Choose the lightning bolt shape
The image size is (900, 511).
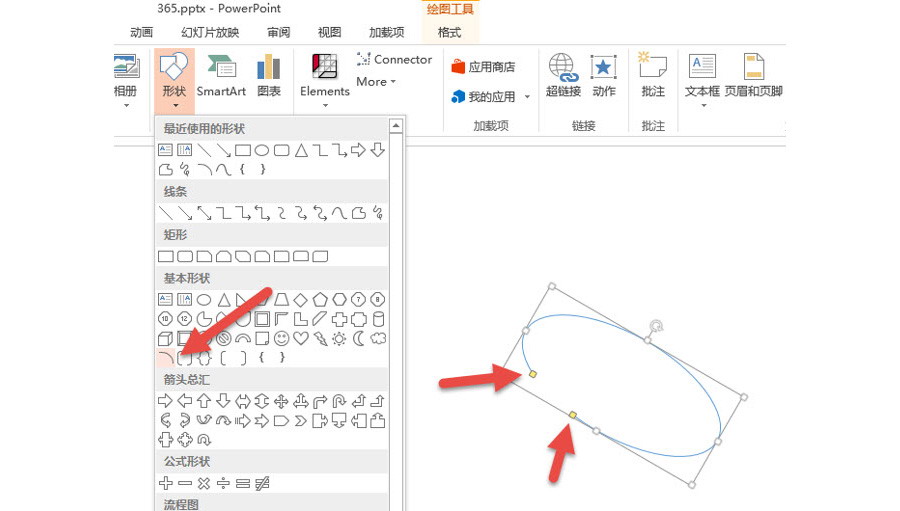[320, 339]
